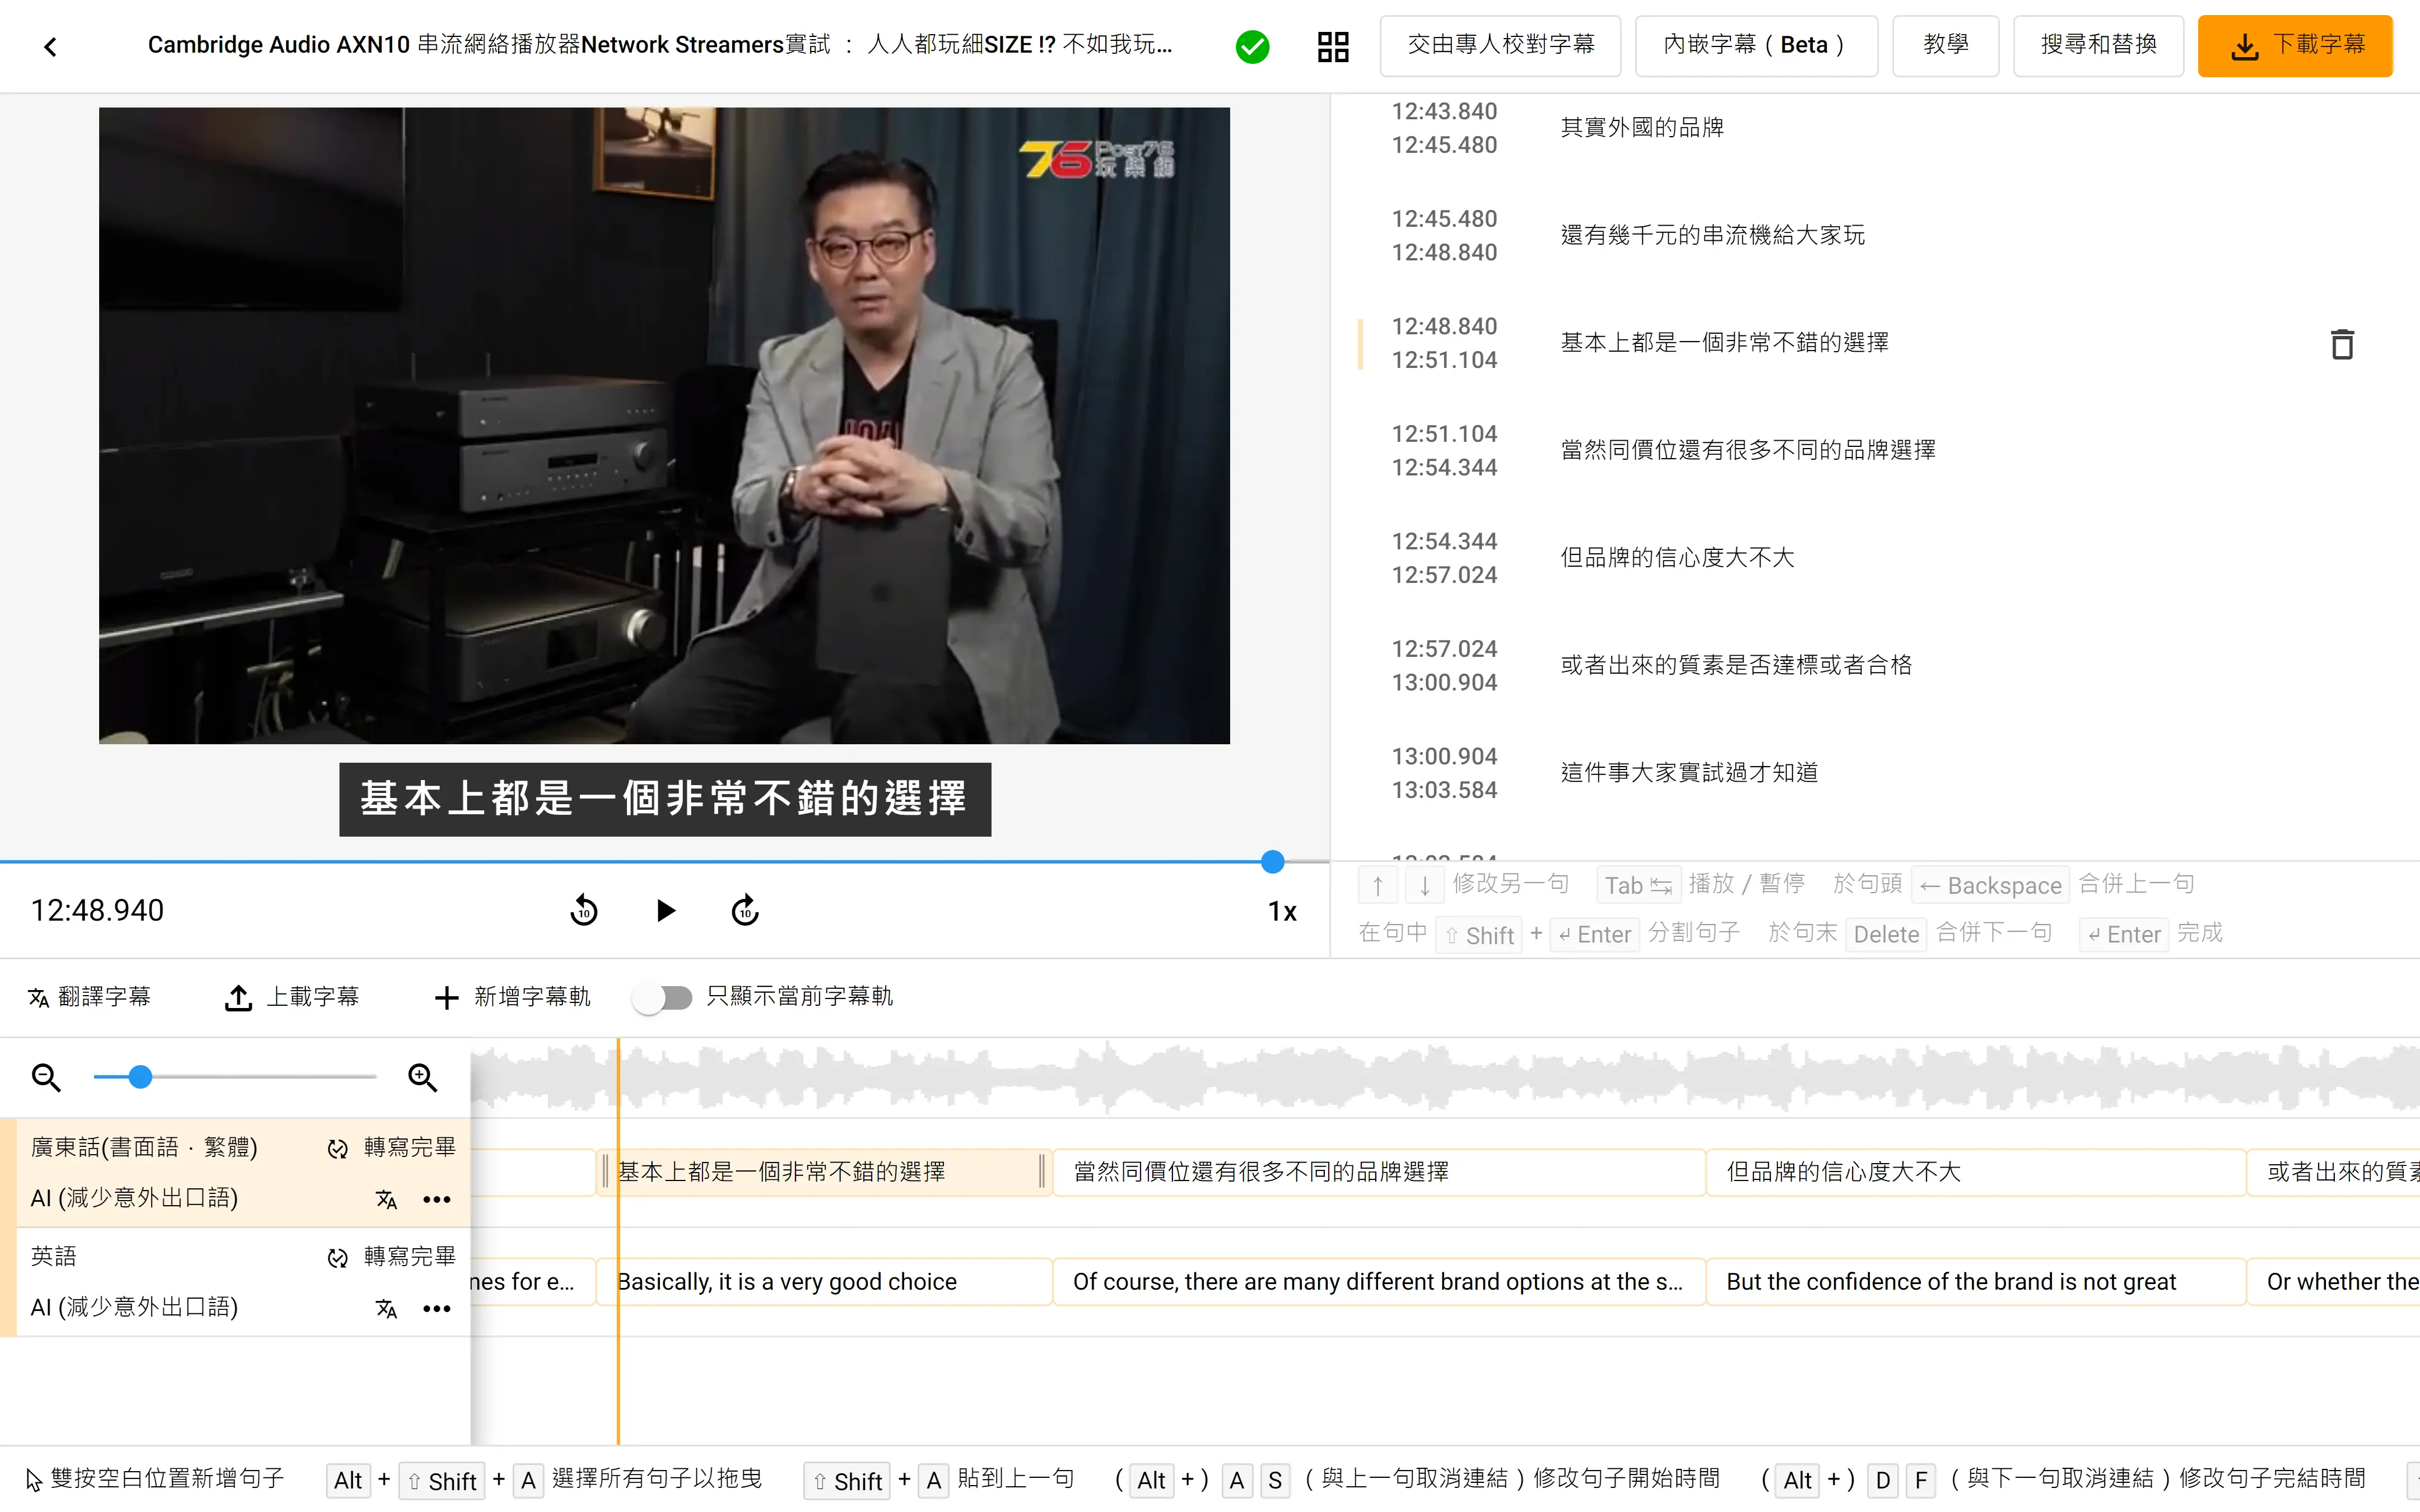Click timeline clip 當然同價位還有很多不同的品牌選擇
The image size is (2420, 1512).
(1378, 1171)
